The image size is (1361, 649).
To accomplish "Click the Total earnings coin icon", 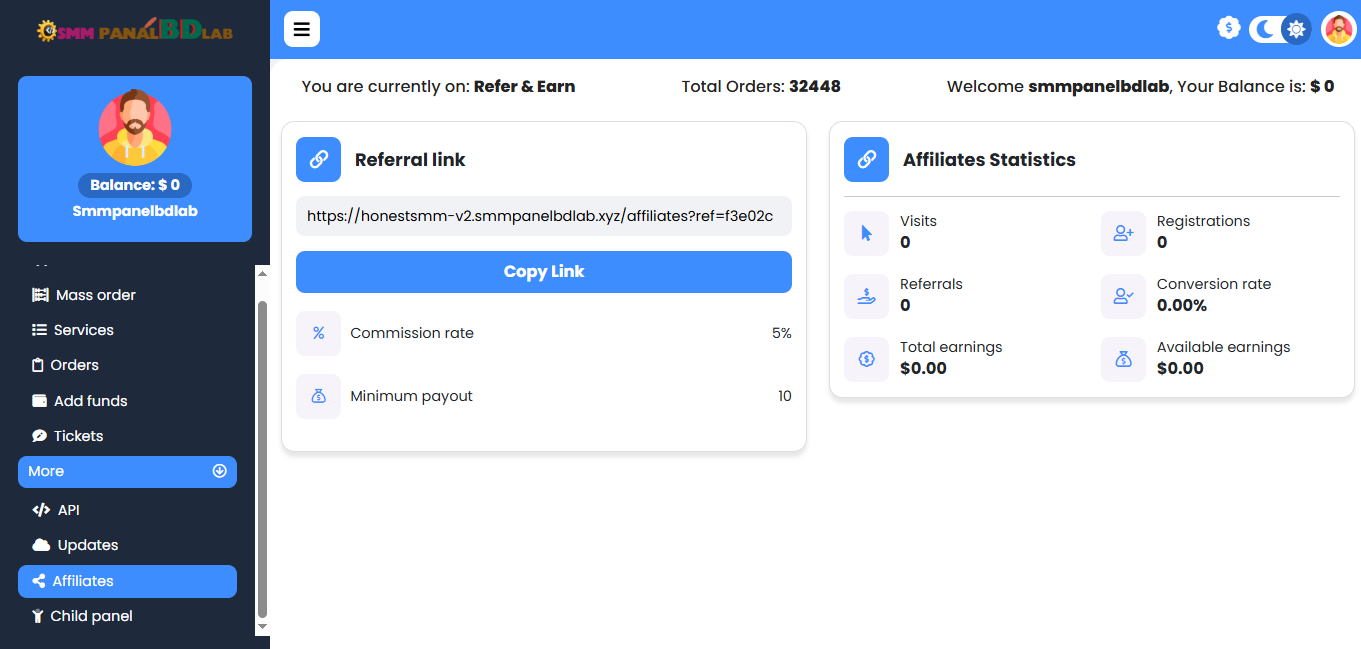I will point(866,359).
